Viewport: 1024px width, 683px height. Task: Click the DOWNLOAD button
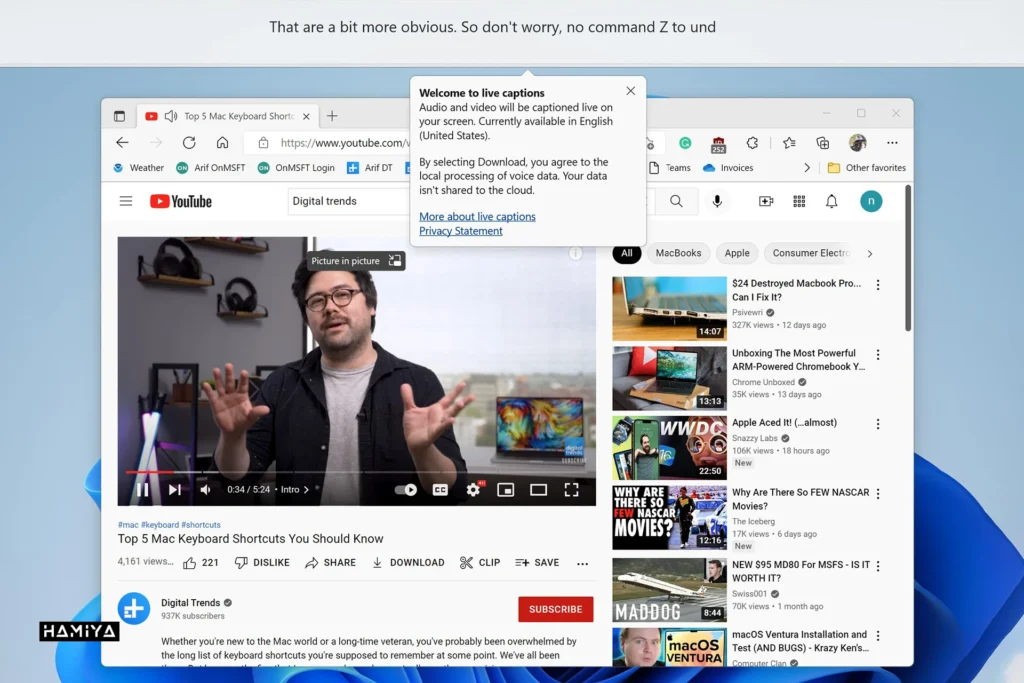coord(408,563)
